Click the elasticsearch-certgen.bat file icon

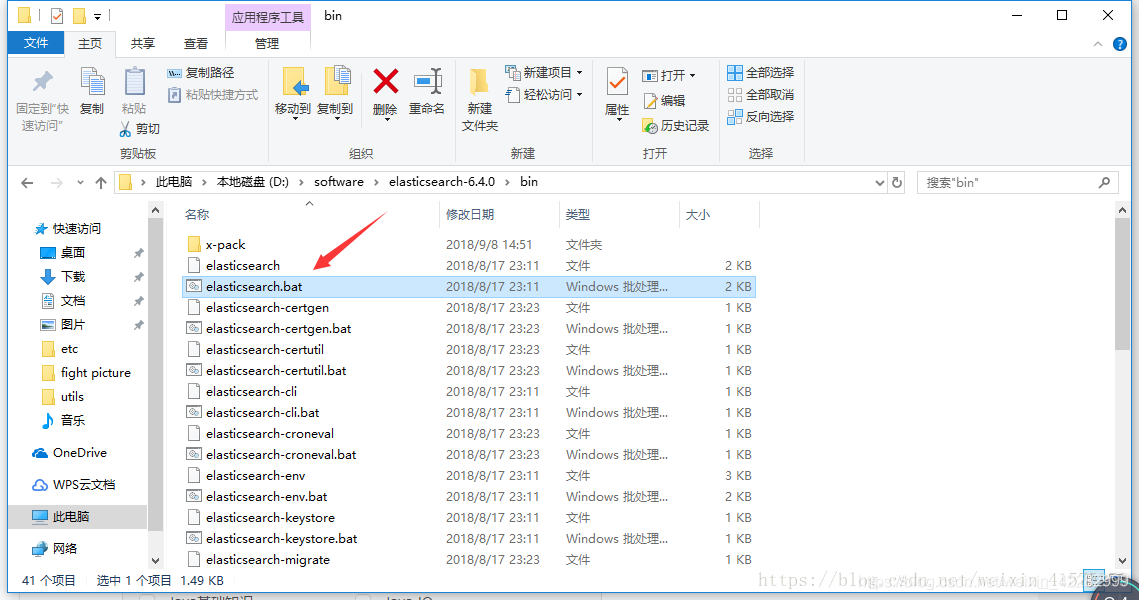[x=194, y=328]
